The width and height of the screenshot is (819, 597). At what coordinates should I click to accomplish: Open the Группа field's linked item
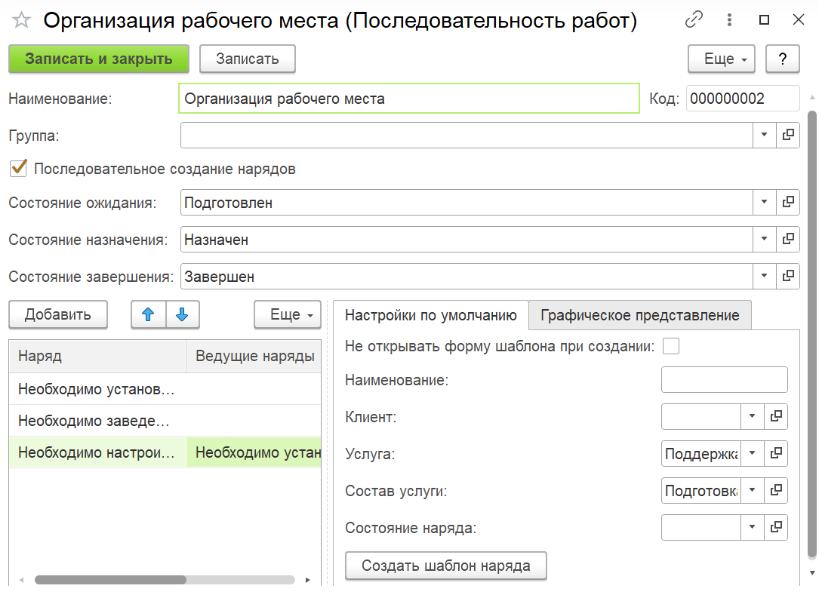(x=788, y=135)
